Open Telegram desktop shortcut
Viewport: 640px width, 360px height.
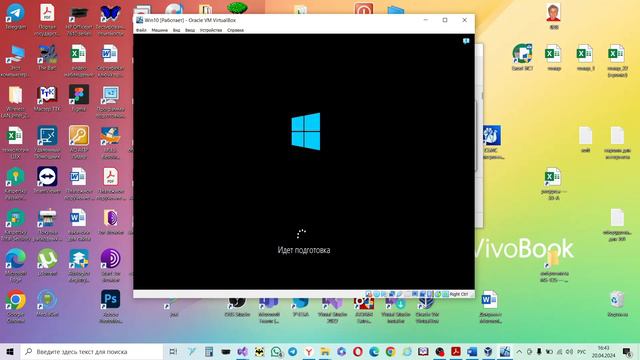[16, 17]
